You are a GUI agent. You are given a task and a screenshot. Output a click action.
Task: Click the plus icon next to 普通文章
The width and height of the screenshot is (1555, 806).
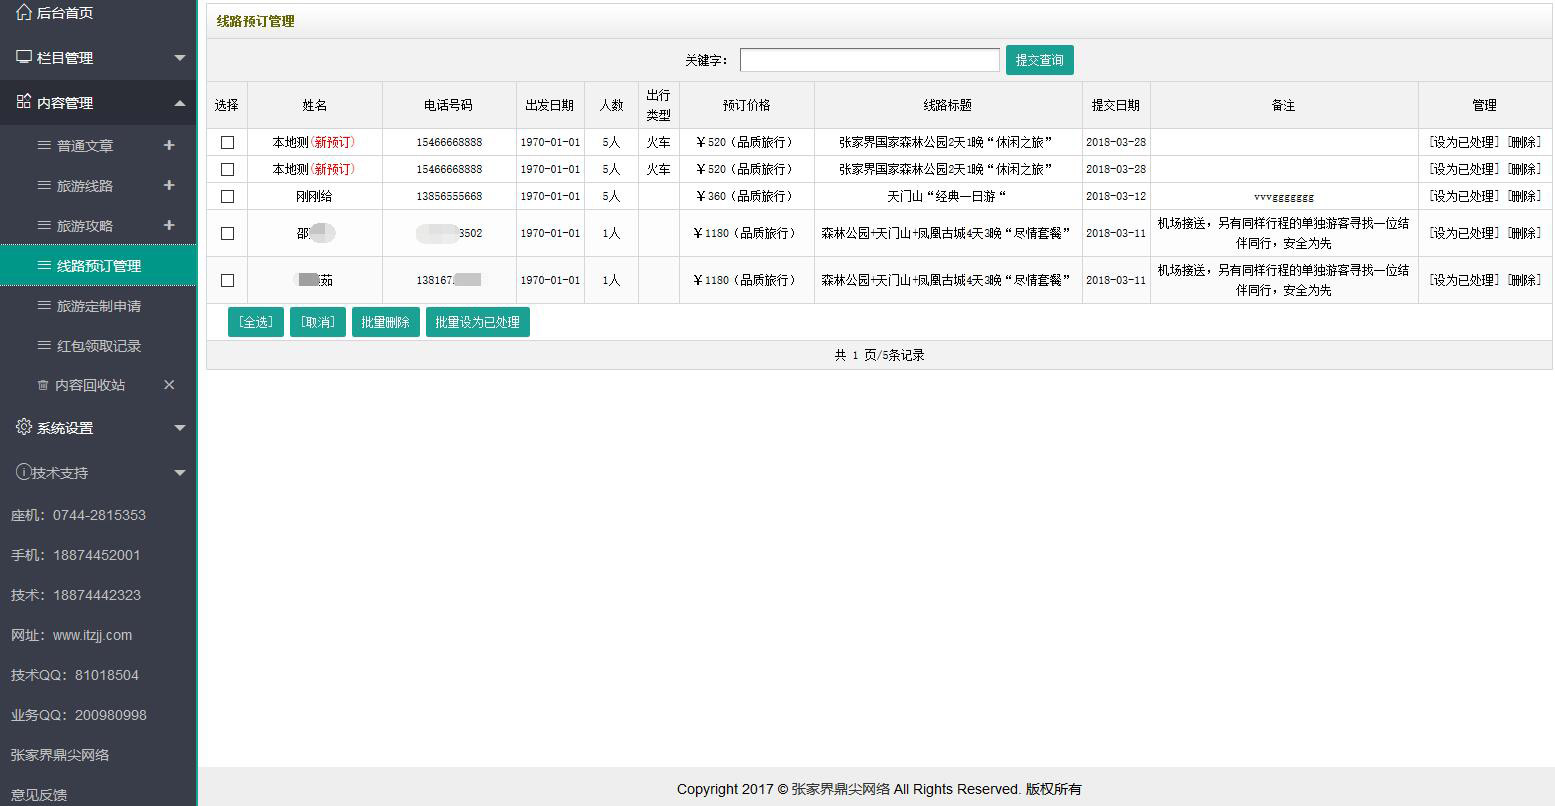(169, 145)
